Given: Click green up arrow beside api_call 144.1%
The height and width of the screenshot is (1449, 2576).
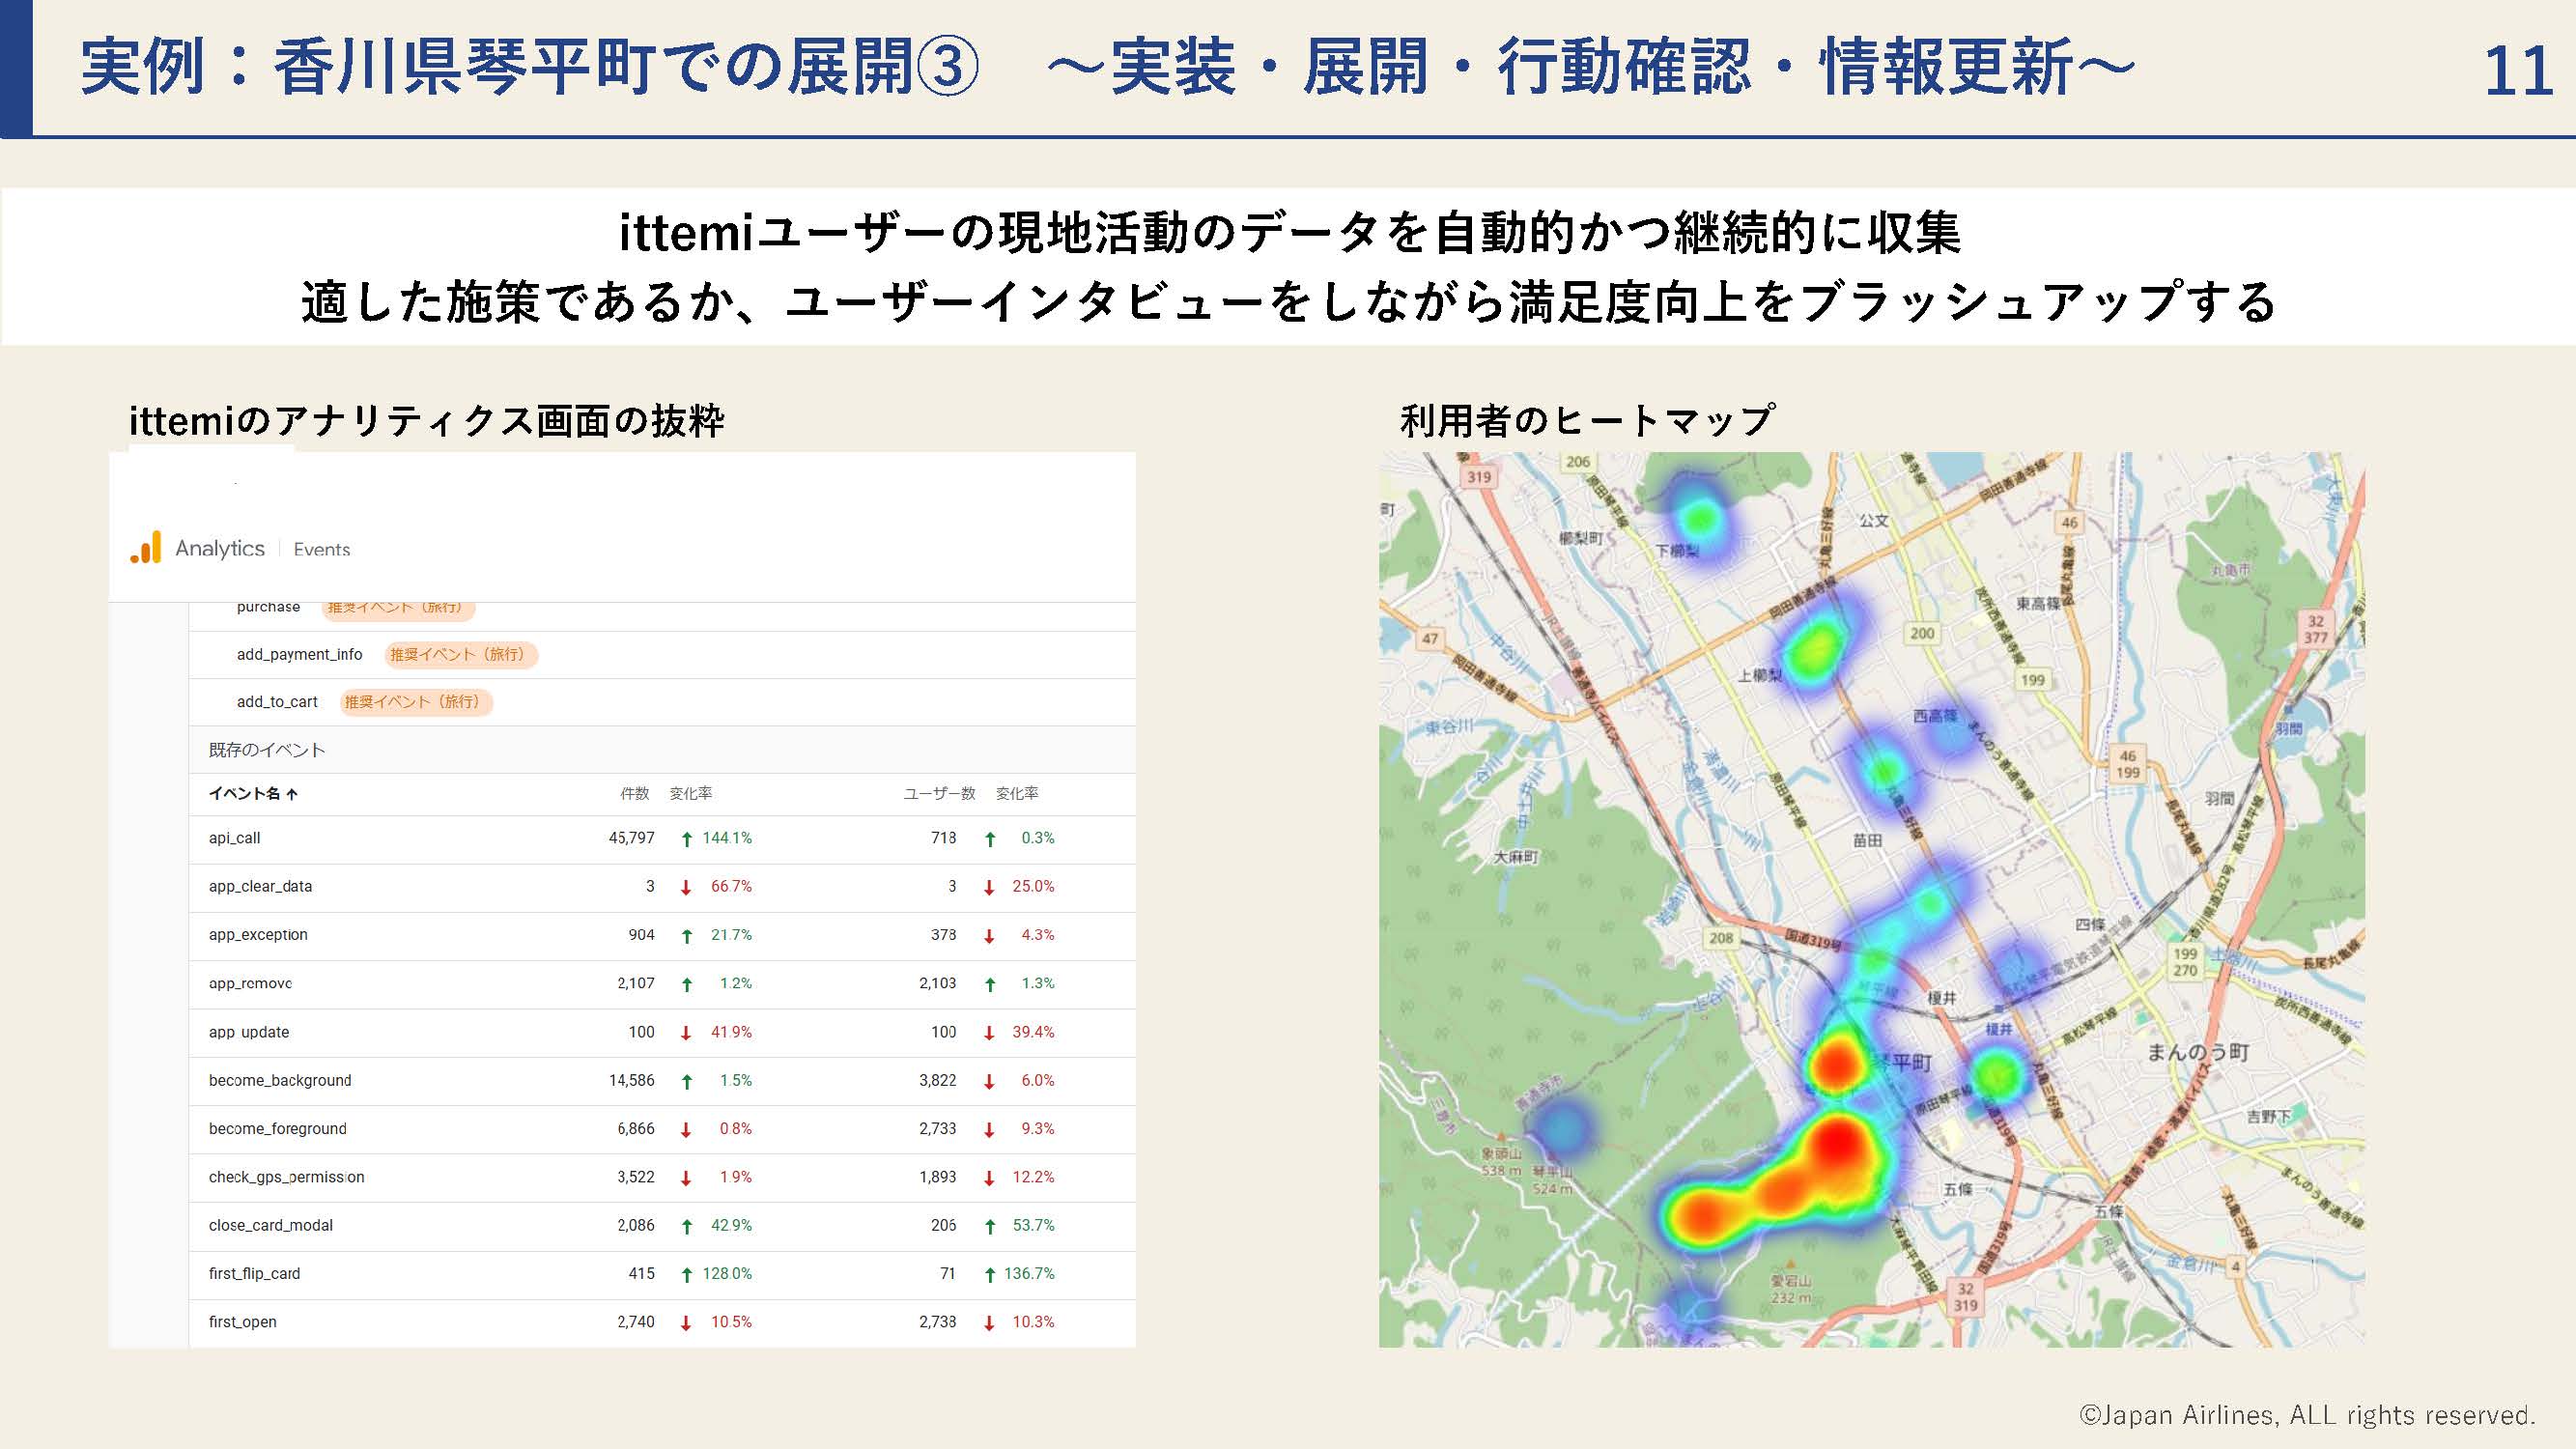Looking at the screenshot, I should (x=687, y=839).
